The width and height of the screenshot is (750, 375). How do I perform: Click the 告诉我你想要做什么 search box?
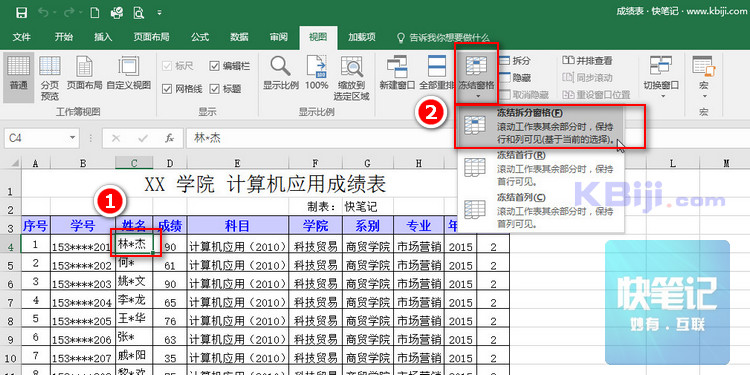click(442, 37)
